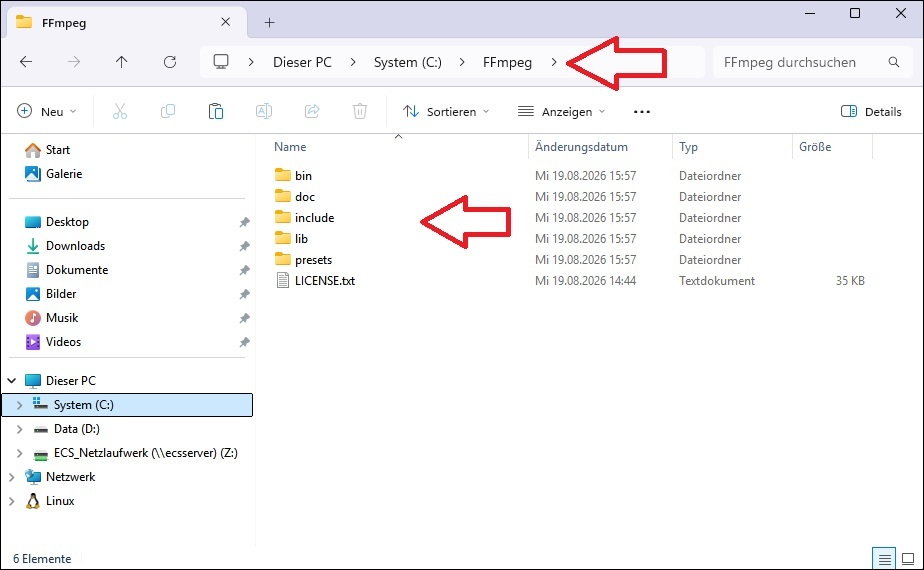Click chevron after System (C:) in breadcrumb
This screenshot has height=570, width=924.
click(x=462, y=62)
